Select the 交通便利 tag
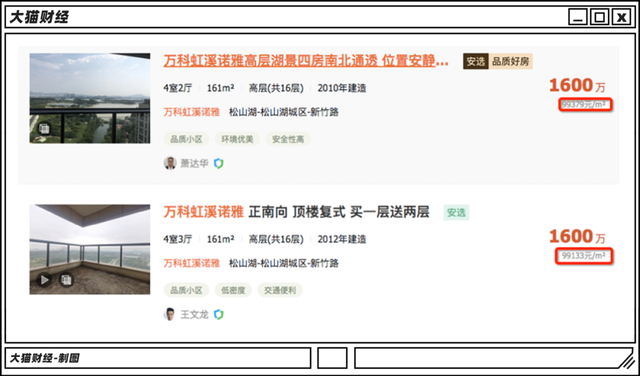The width and height of the screenshot is (640, 376). click(x=280, y=290)
